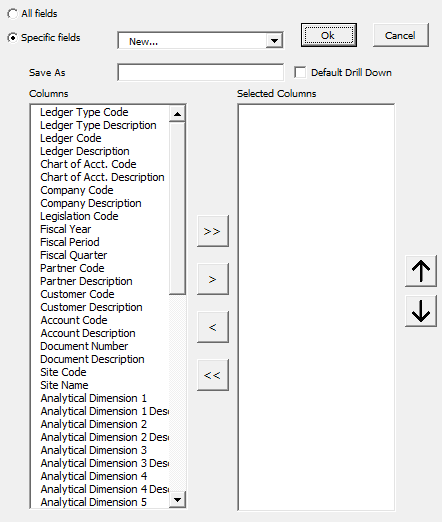Select Analytical Dimension 4 code item

coord(99,476)
